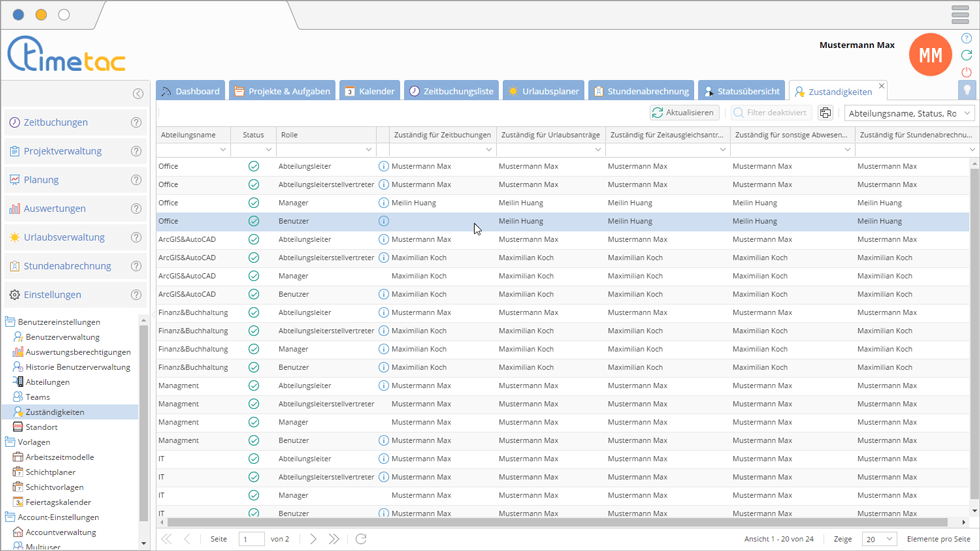Collapse the Benutzereinstellungen folder
Image resolution: width=980 pixels, height=551 pixels.
pyautogui.click(x=10, y=322)
